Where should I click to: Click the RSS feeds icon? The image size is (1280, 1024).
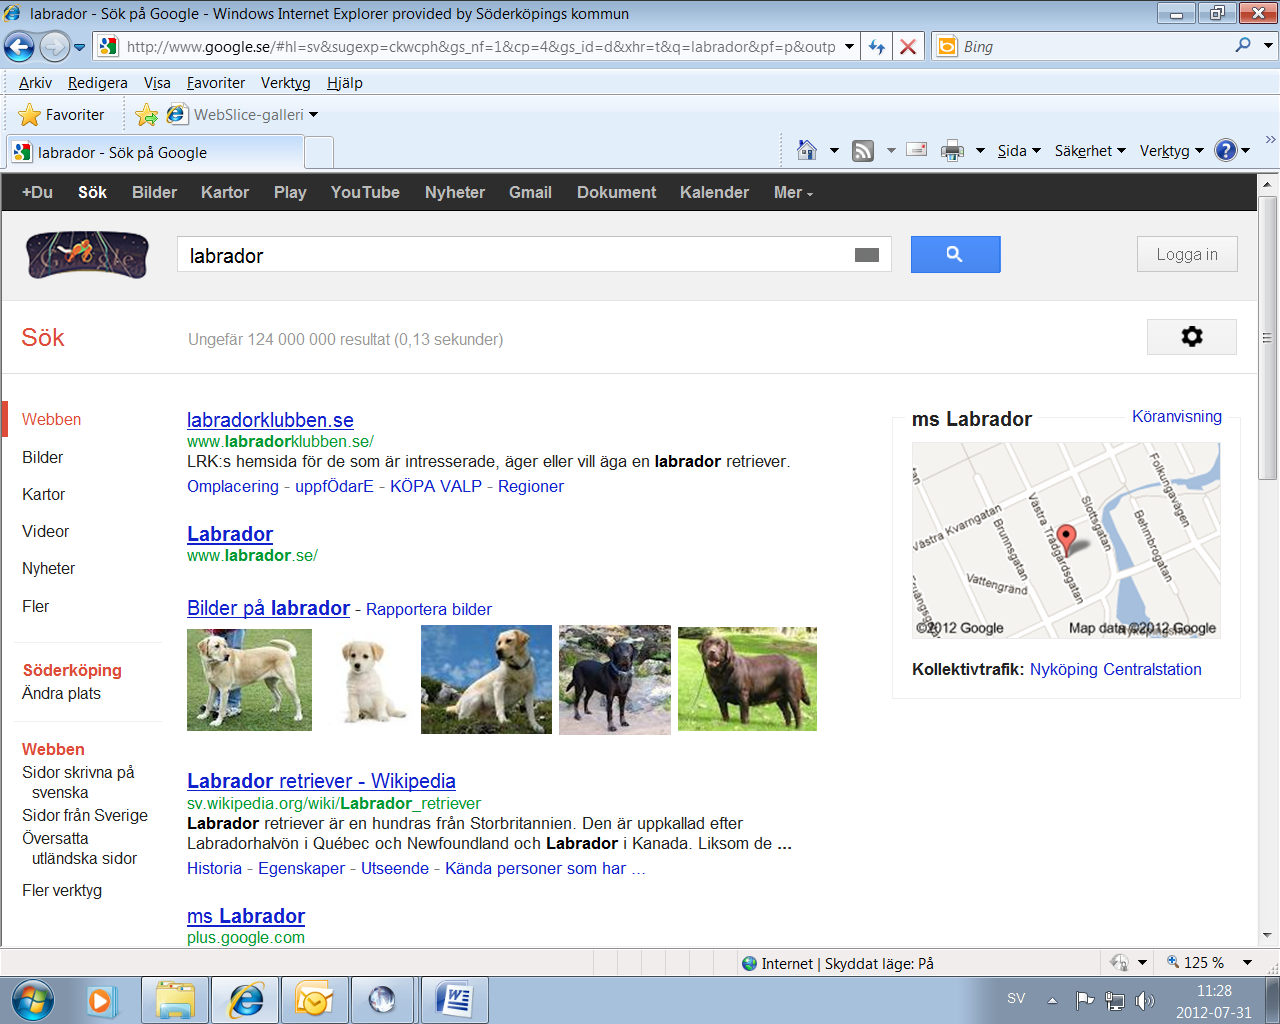[x=863, y=151]
